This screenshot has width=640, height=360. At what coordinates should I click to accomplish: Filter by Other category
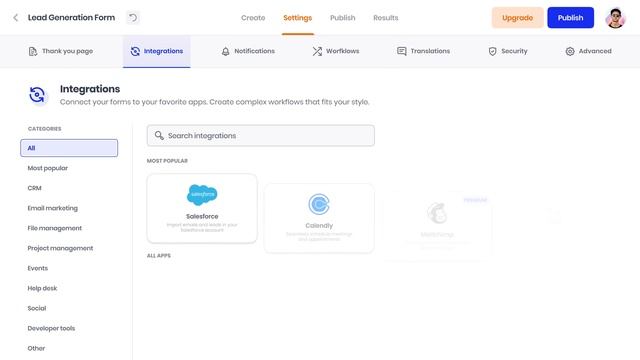(36, 348)
